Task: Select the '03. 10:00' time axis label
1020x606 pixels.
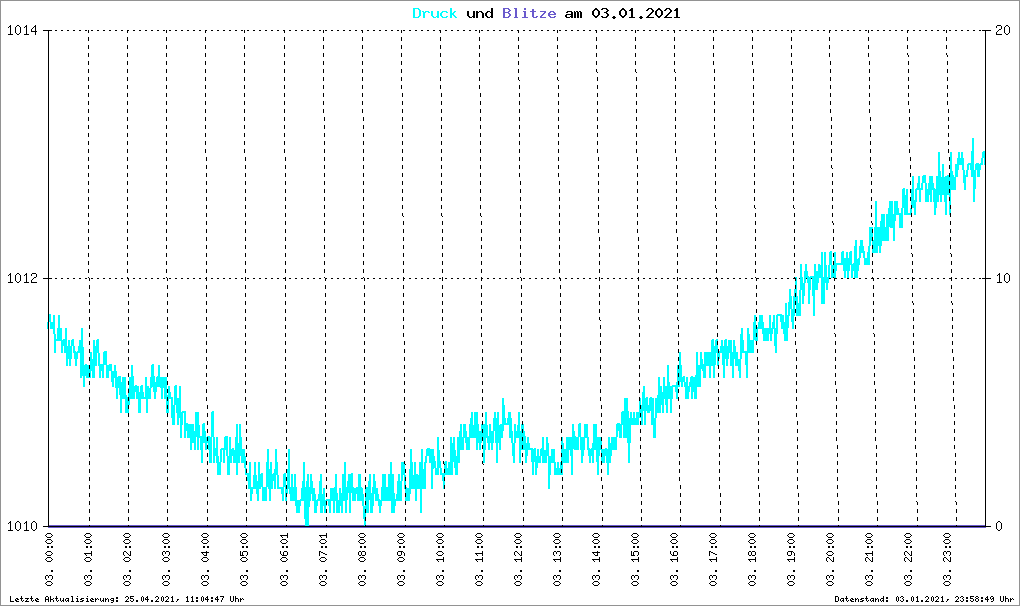Action: tap(441, 561)
